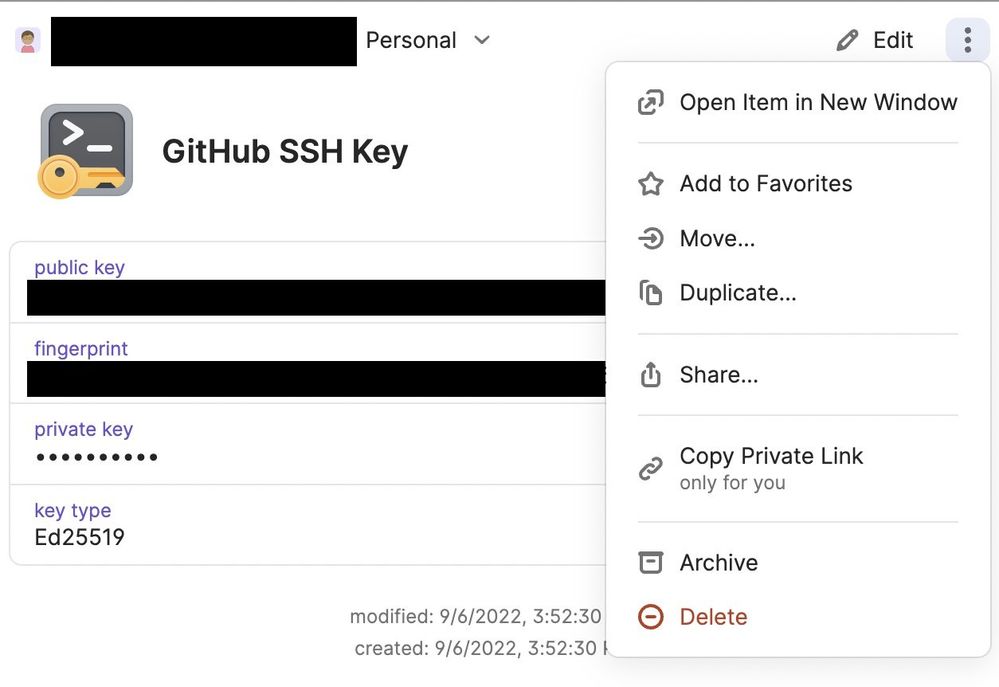This screenshot has width=999, height=687.
Task: Click the pencil Edit icon
Action: (x=847, y=40)
